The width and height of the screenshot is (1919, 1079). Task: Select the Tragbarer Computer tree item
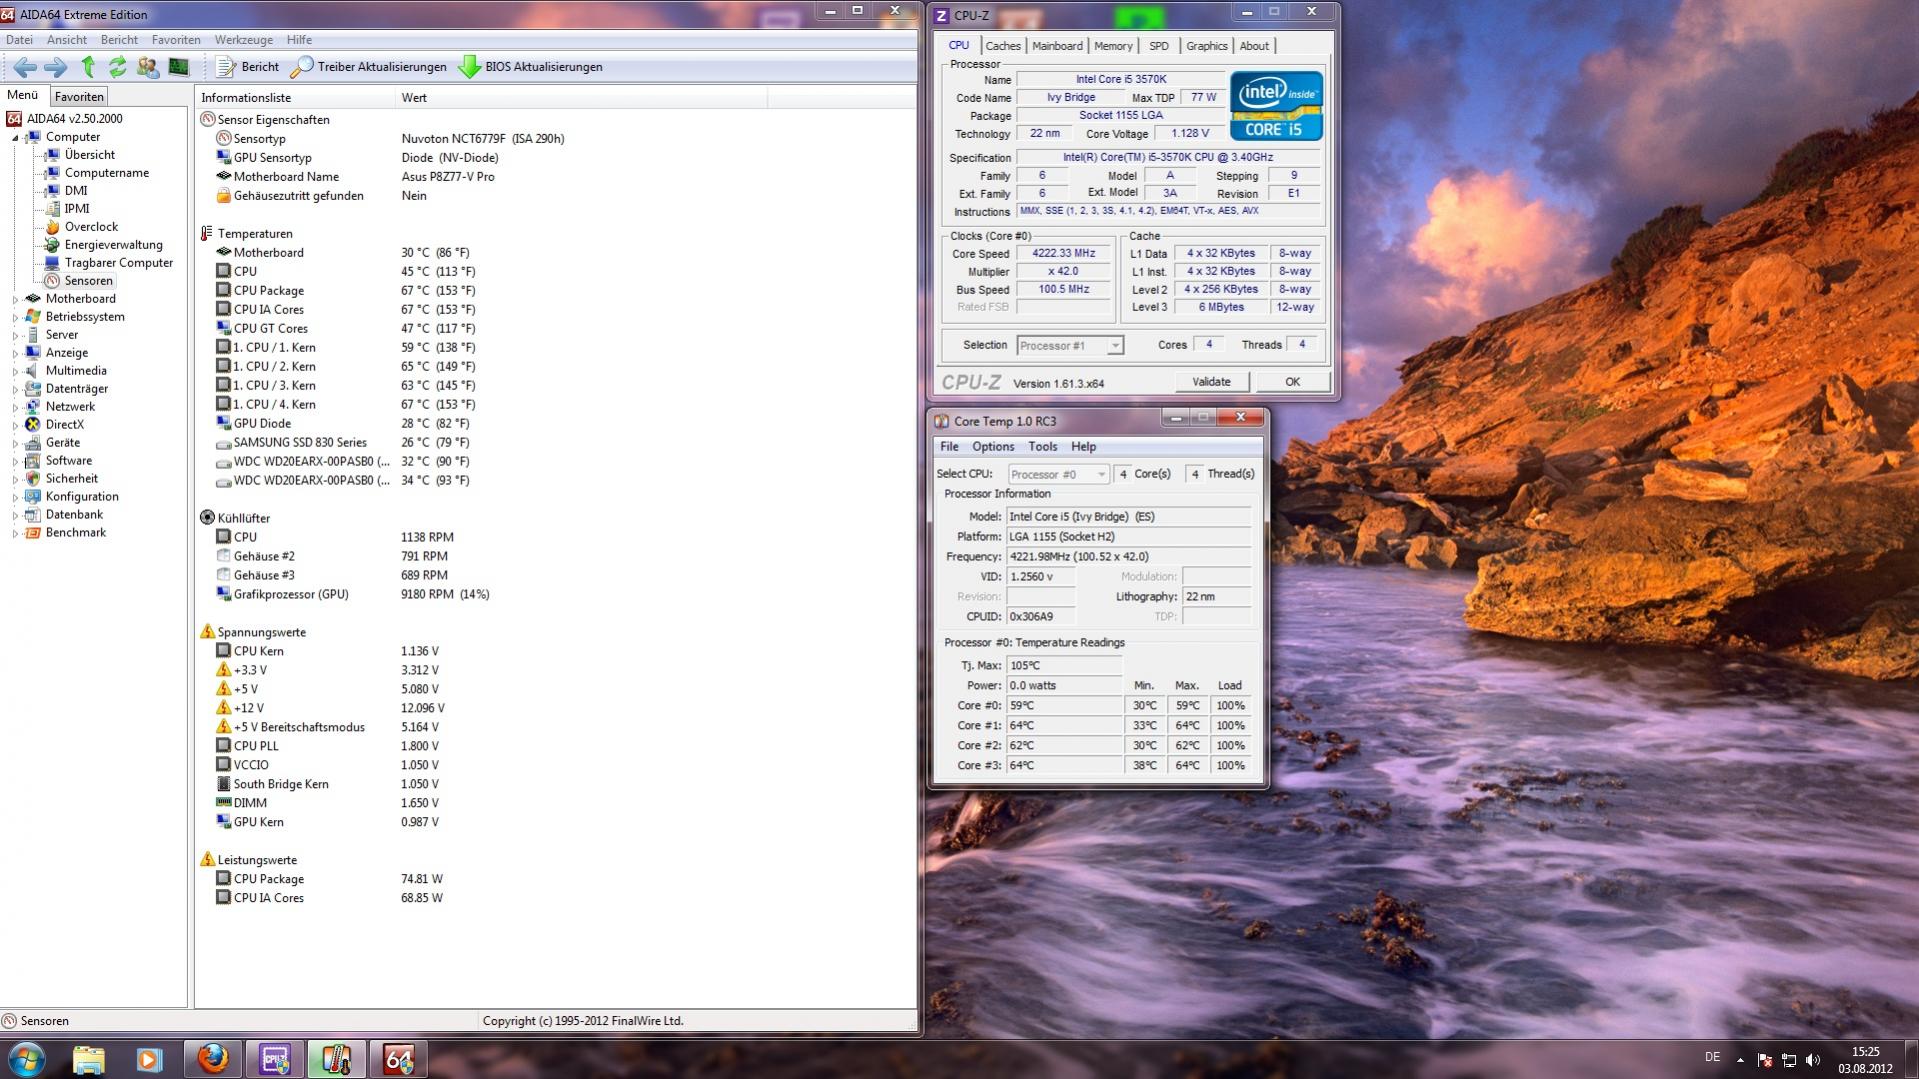coord(119,263)
